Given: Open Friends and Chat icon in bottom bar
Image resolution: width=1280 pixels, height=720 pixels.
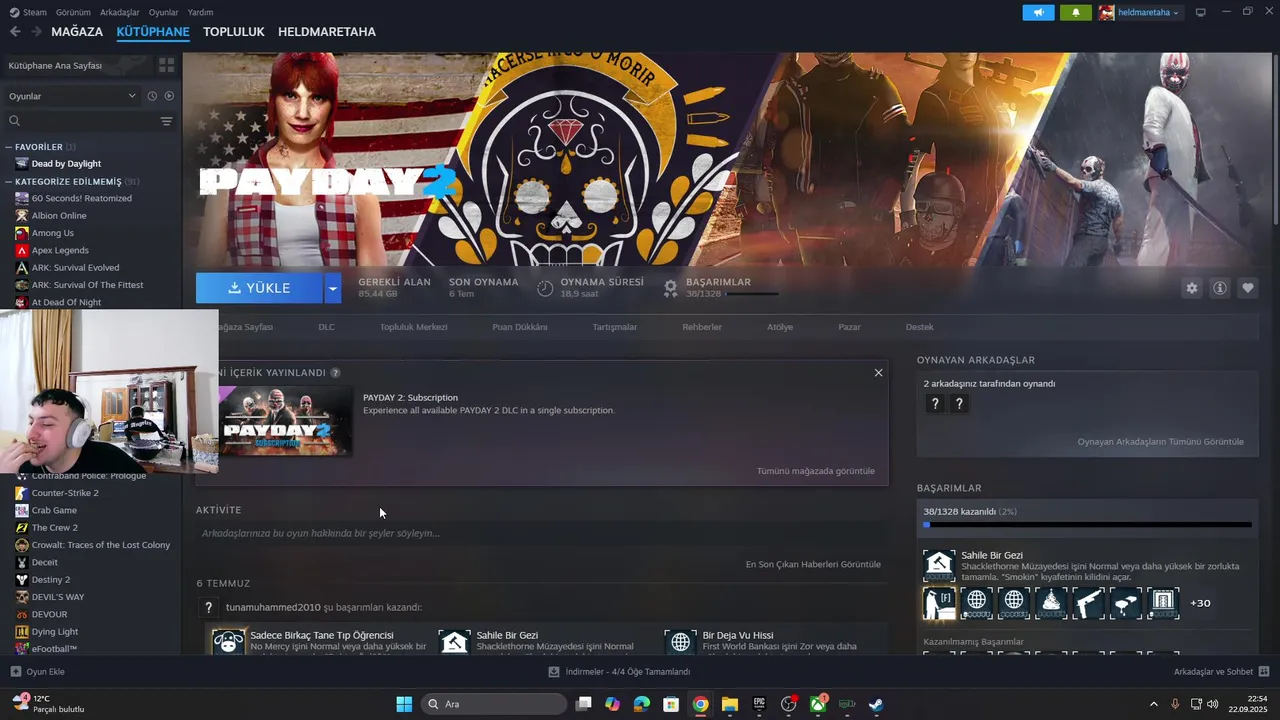Looking at the screenshot, I should 1263,672.
